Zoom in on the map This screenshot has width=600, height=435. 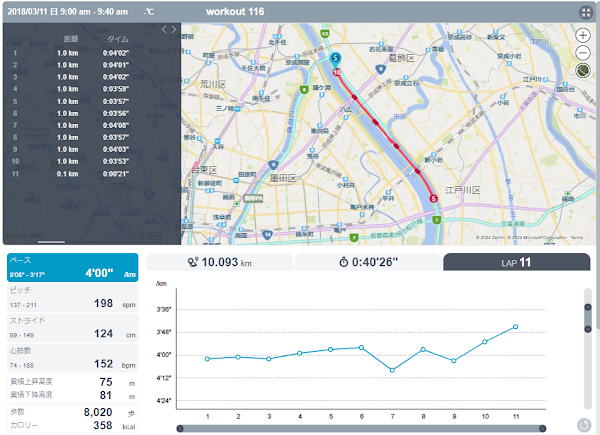tap(583, 36)
